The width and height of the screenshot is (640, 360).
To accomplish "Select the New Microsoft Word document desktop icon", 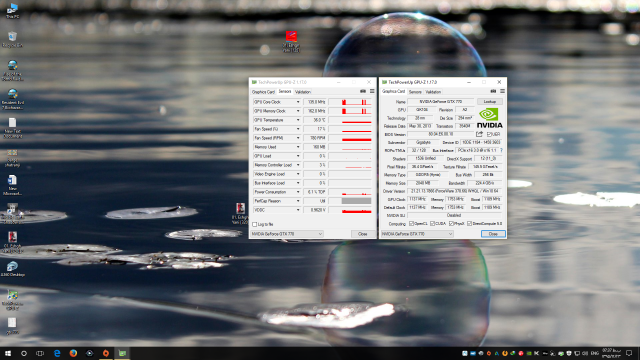I will click(12, 185).
